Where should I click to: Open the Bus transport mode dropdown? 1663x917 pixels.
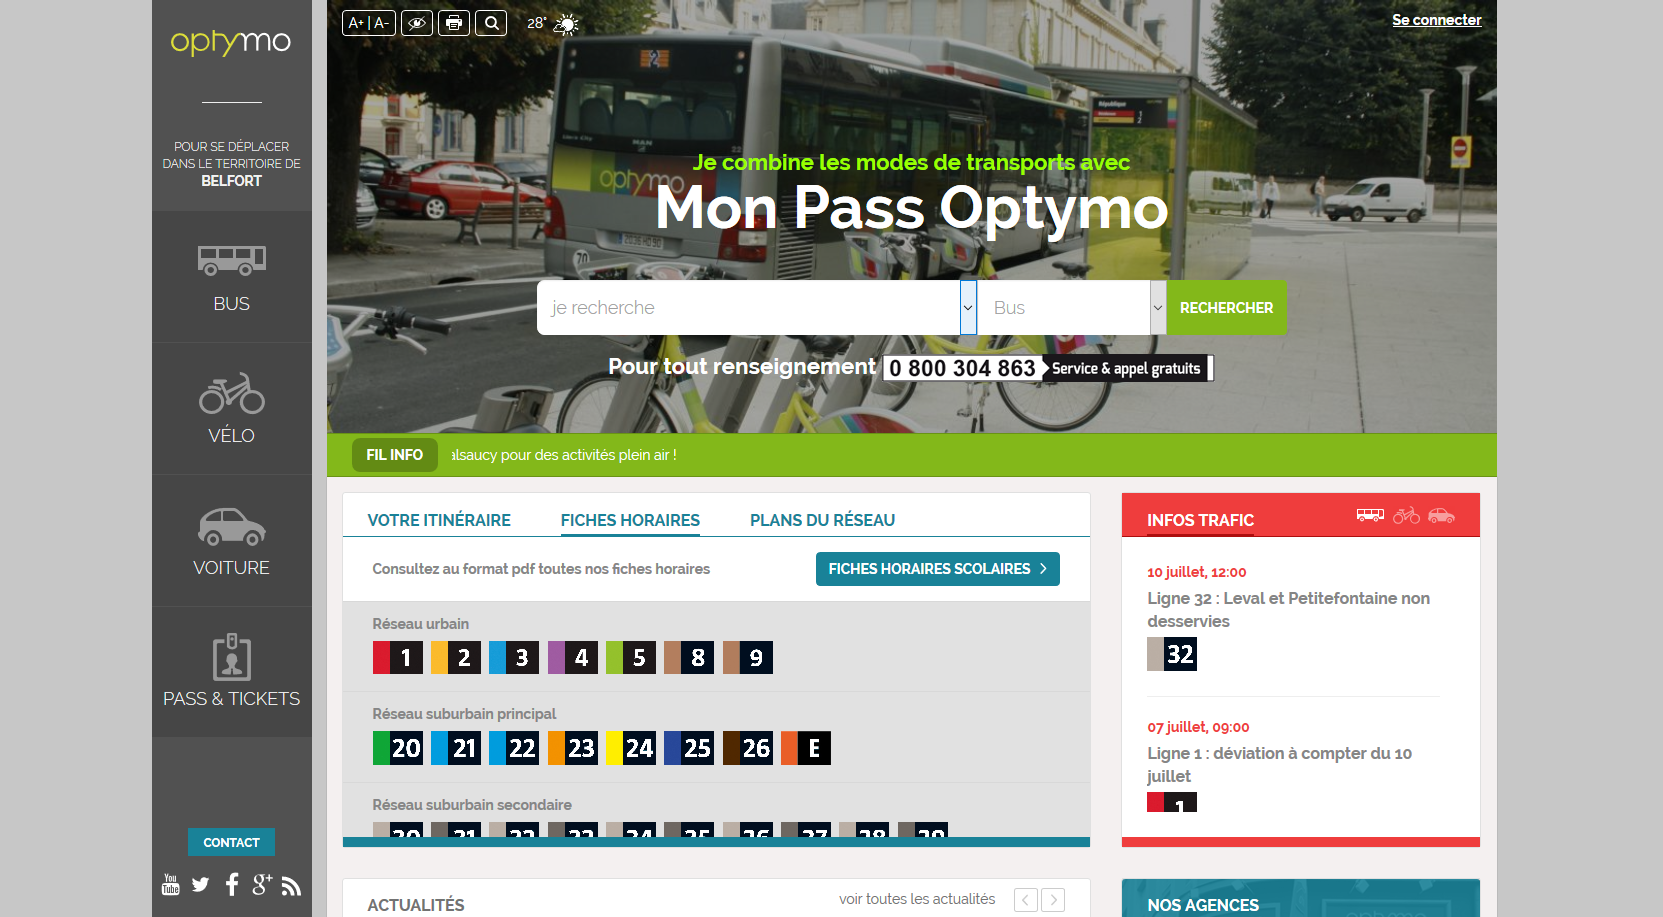pos(1158,307)
